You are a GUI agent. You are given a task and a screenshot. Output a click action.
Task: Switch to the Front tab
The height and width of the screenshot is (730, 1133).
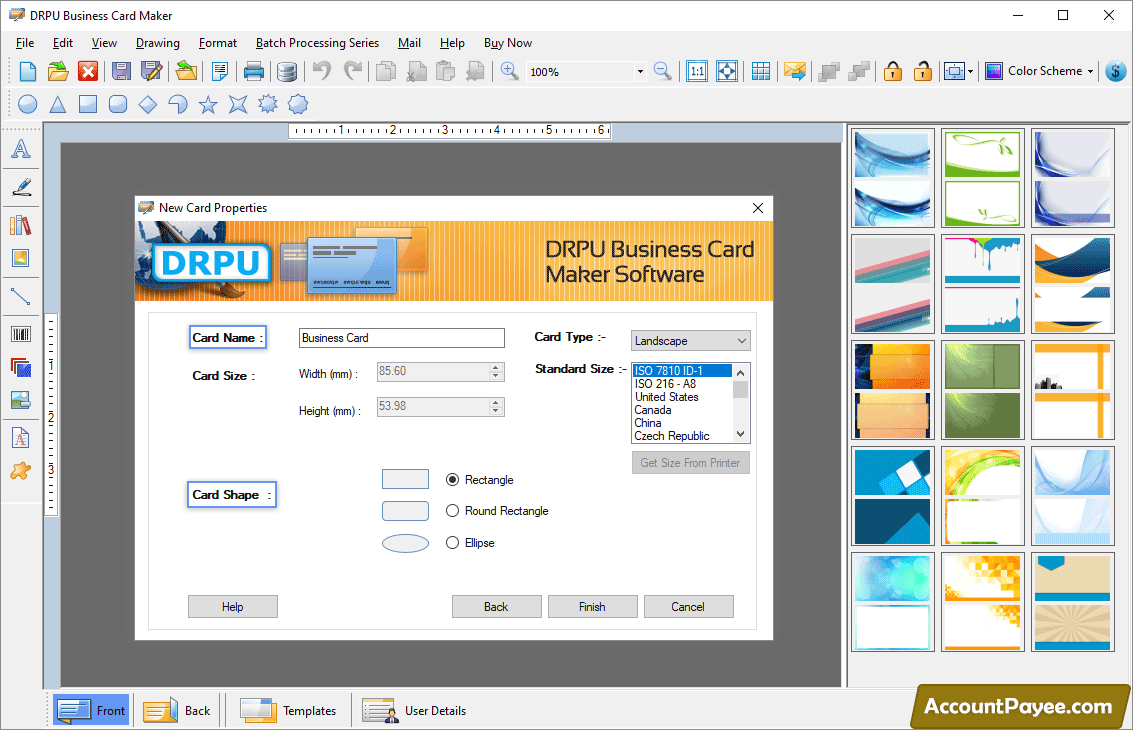[91, 710]
